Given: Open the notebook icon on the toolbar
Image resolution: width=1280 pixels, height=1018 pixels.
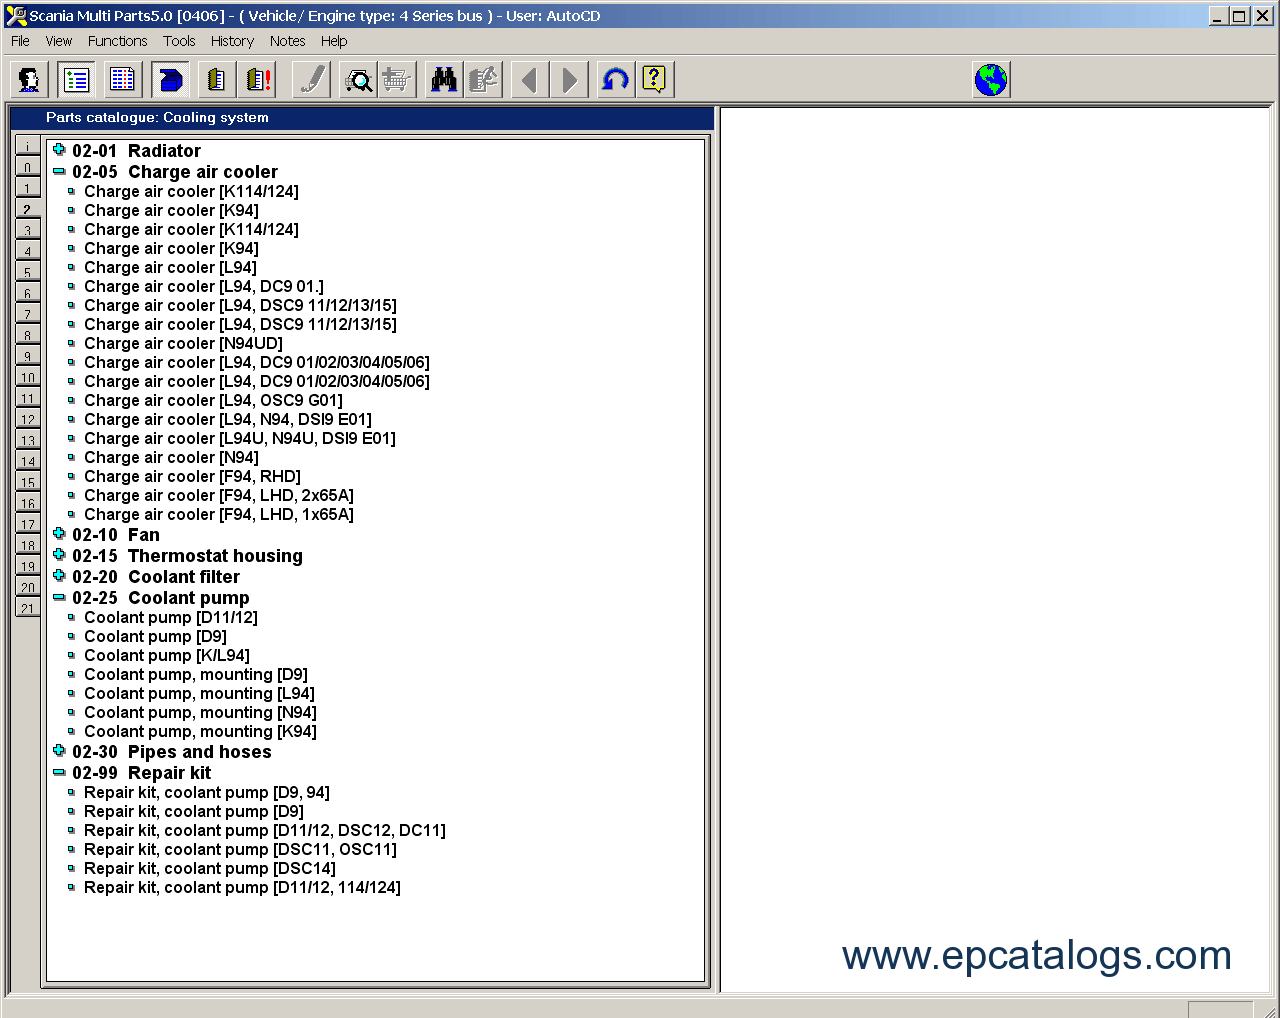Looking at the screenshot, I should (216, 79).
